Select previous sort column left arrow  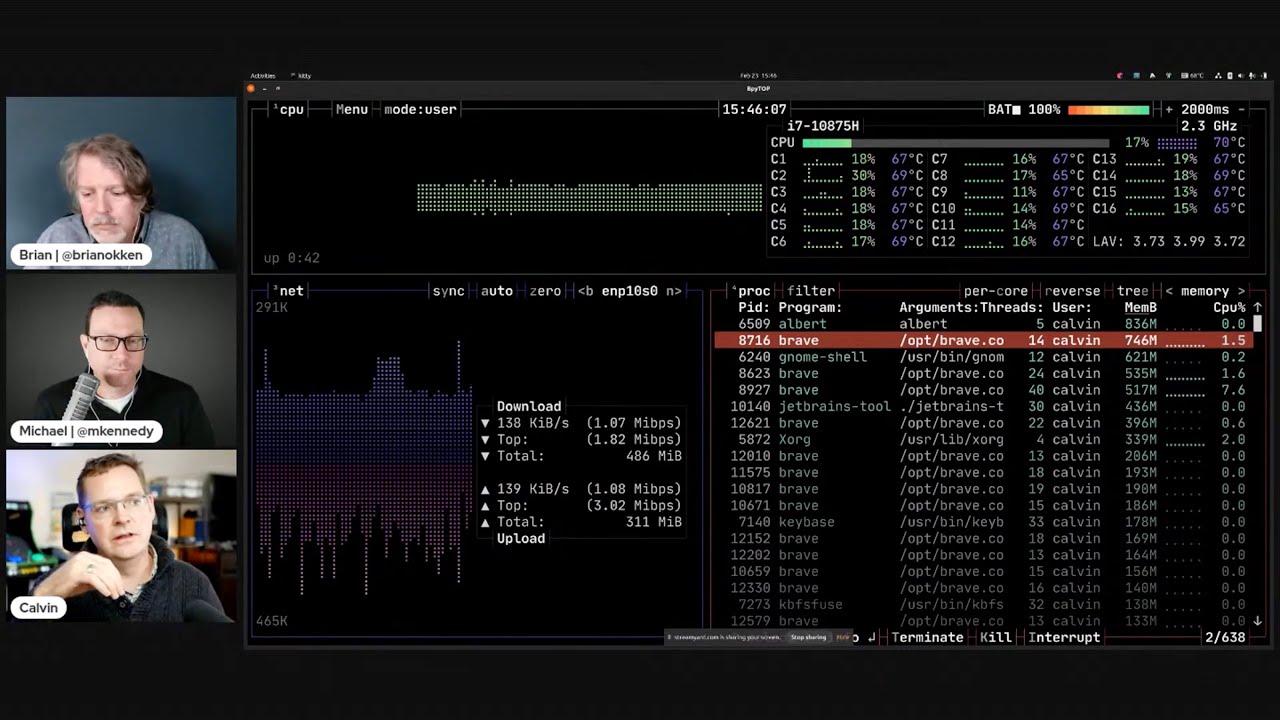click(1169, 291)
